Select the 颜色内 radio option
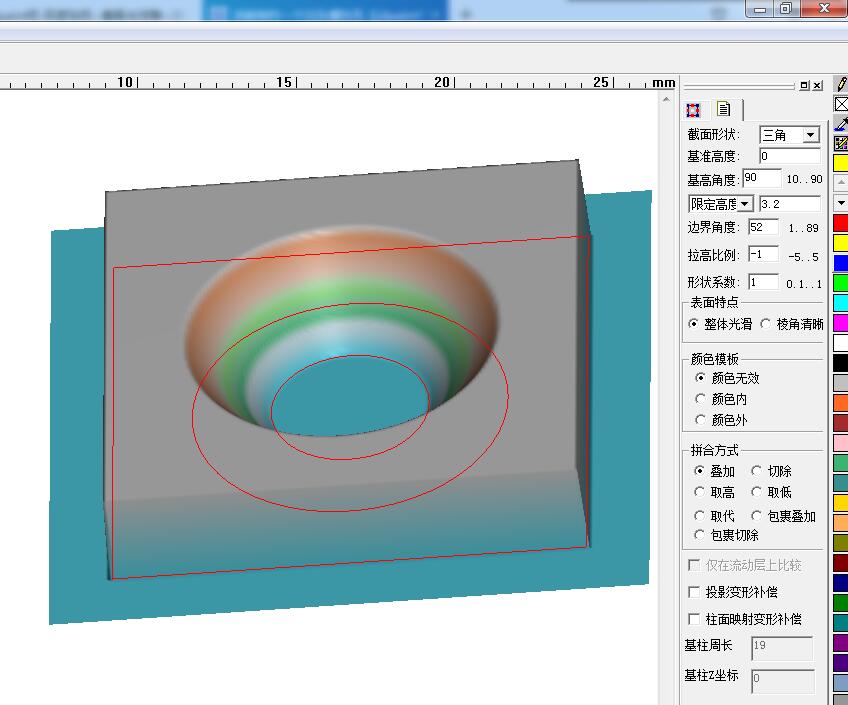Viewport: 848px width, 705px height. (700, 398)
